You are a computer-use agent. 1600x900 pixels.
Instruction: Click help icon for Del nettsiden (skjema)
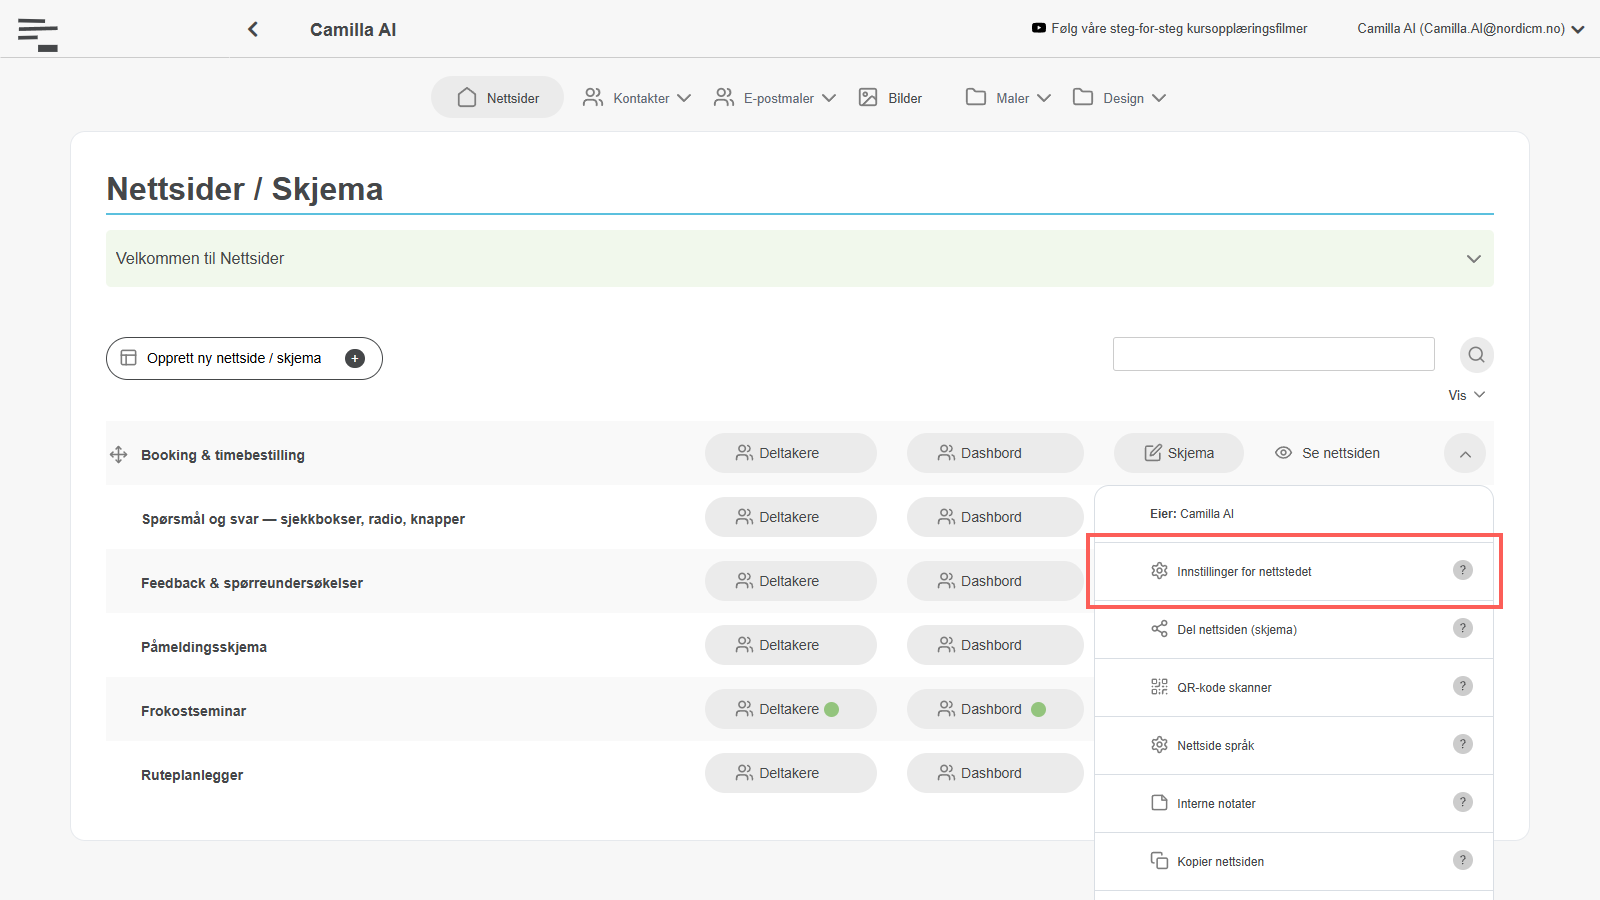coord(1463,628)
